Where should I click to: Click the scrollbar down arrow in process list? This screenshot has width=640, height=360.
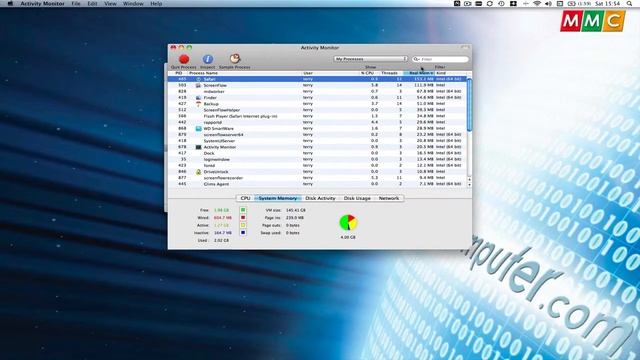(469, 185)
